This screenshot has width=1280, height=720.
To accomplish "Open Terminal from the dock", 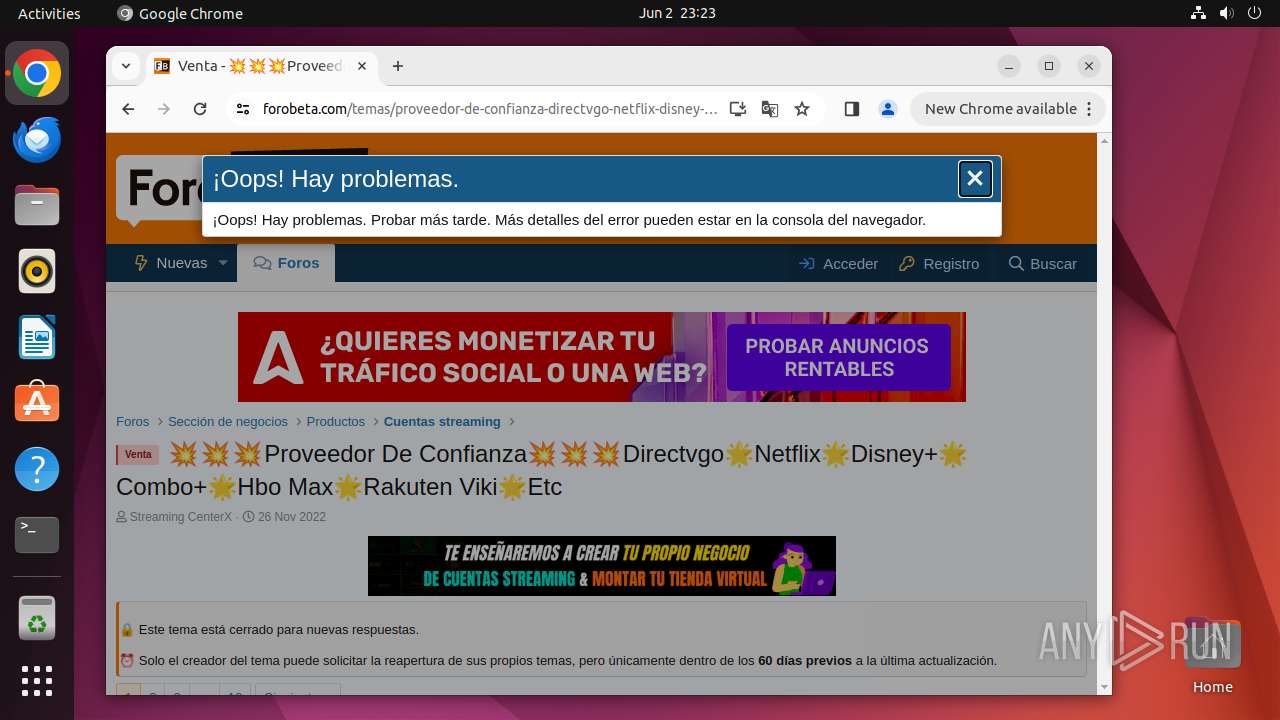I will click(37, 535).
